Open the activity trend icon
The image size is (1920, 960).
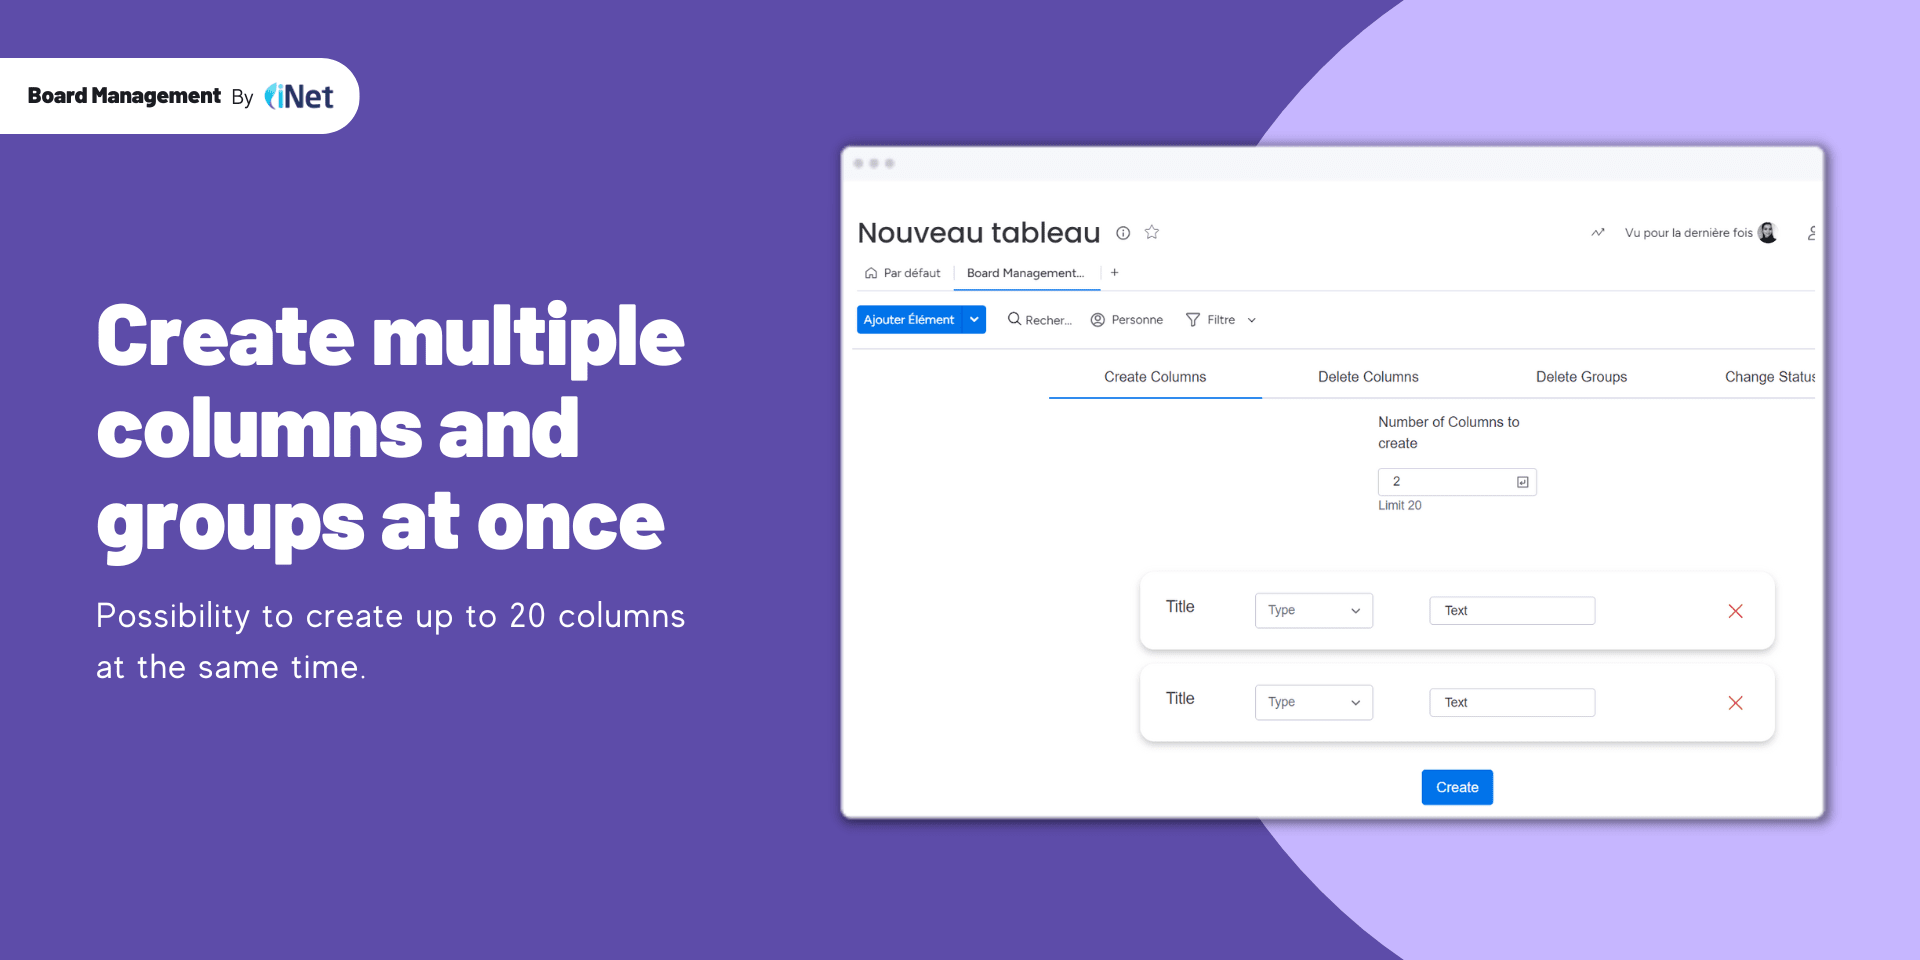point(1598,233)
